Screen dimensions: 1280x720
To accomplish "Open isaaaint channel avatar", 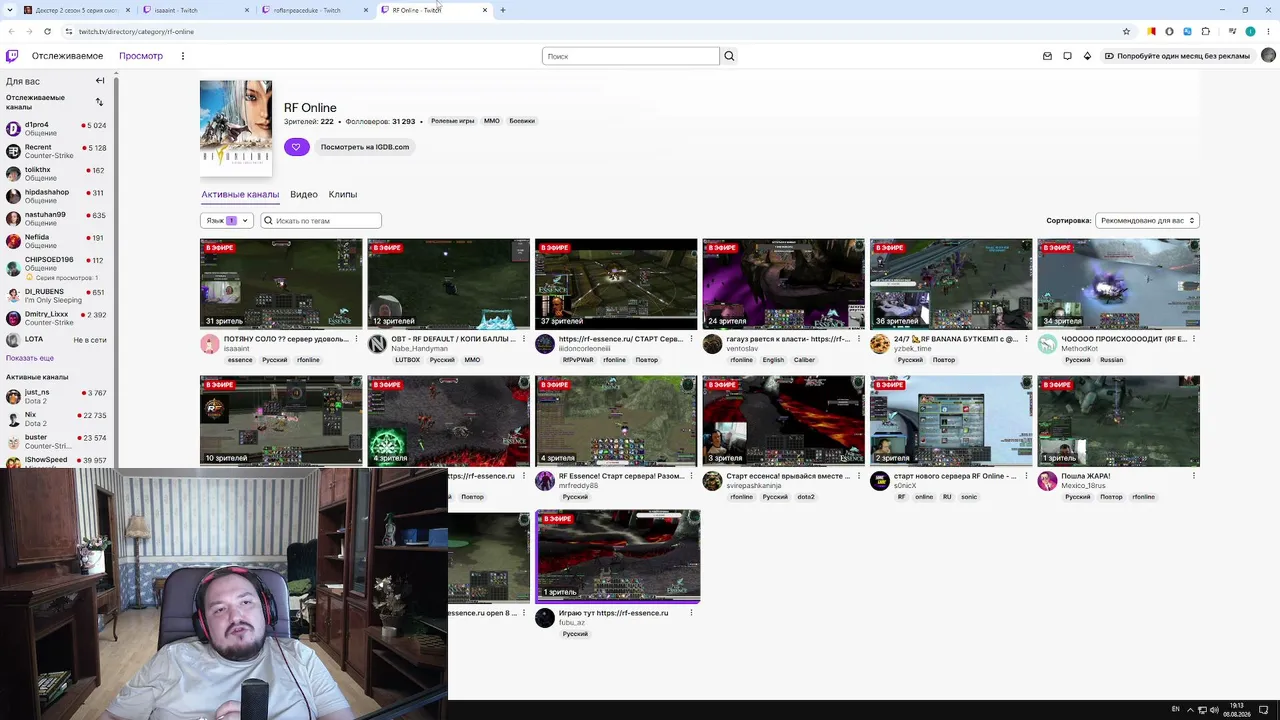I will [209, 344].
